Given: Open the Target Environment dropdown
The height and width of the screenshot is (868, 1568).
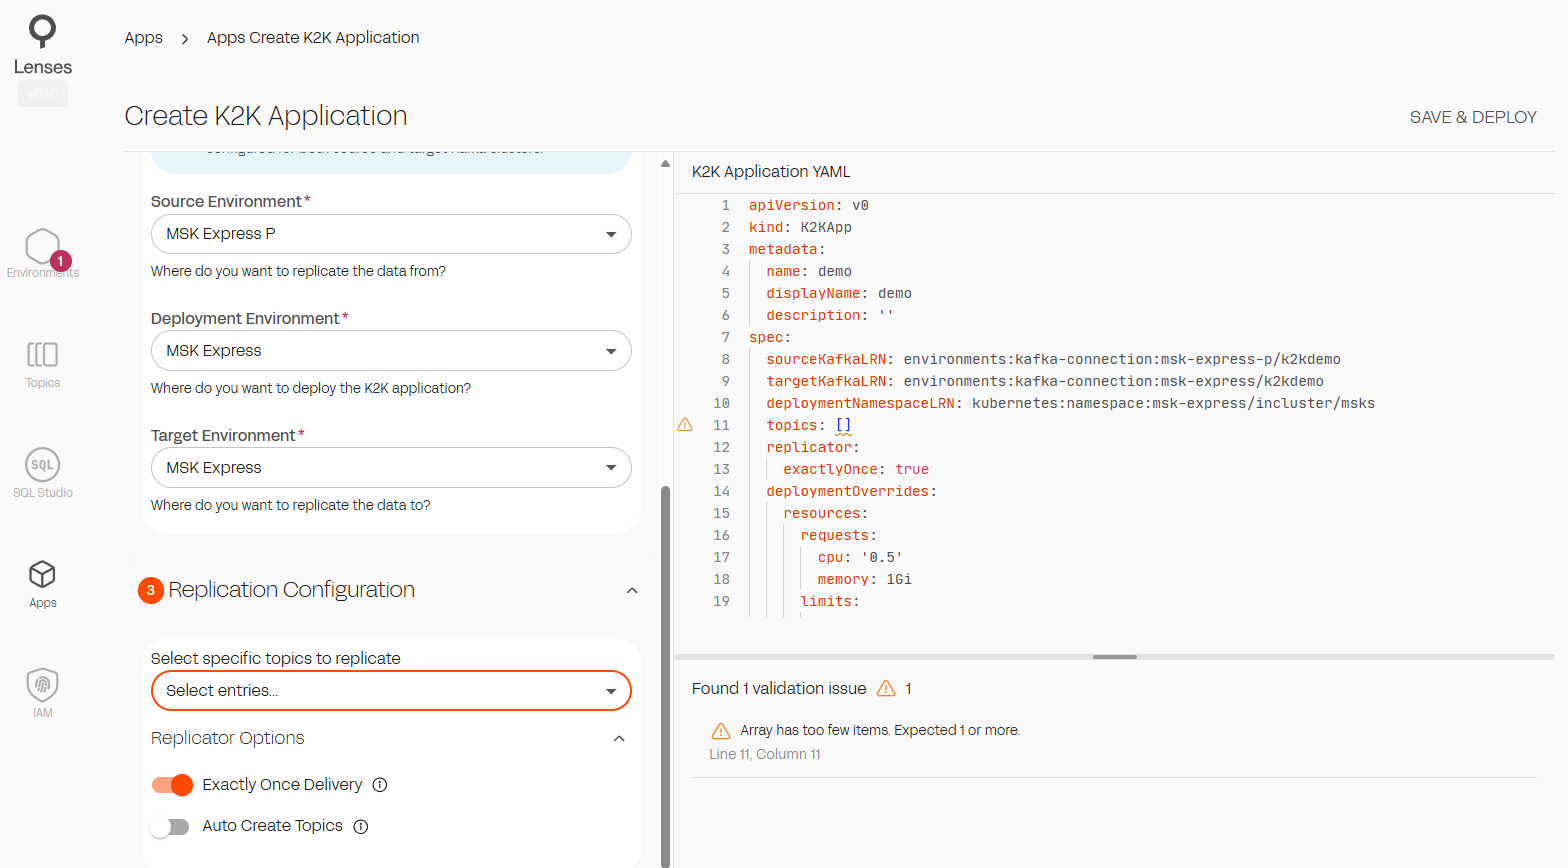Looking at the screenshot, I should click(x=390, y=468).
